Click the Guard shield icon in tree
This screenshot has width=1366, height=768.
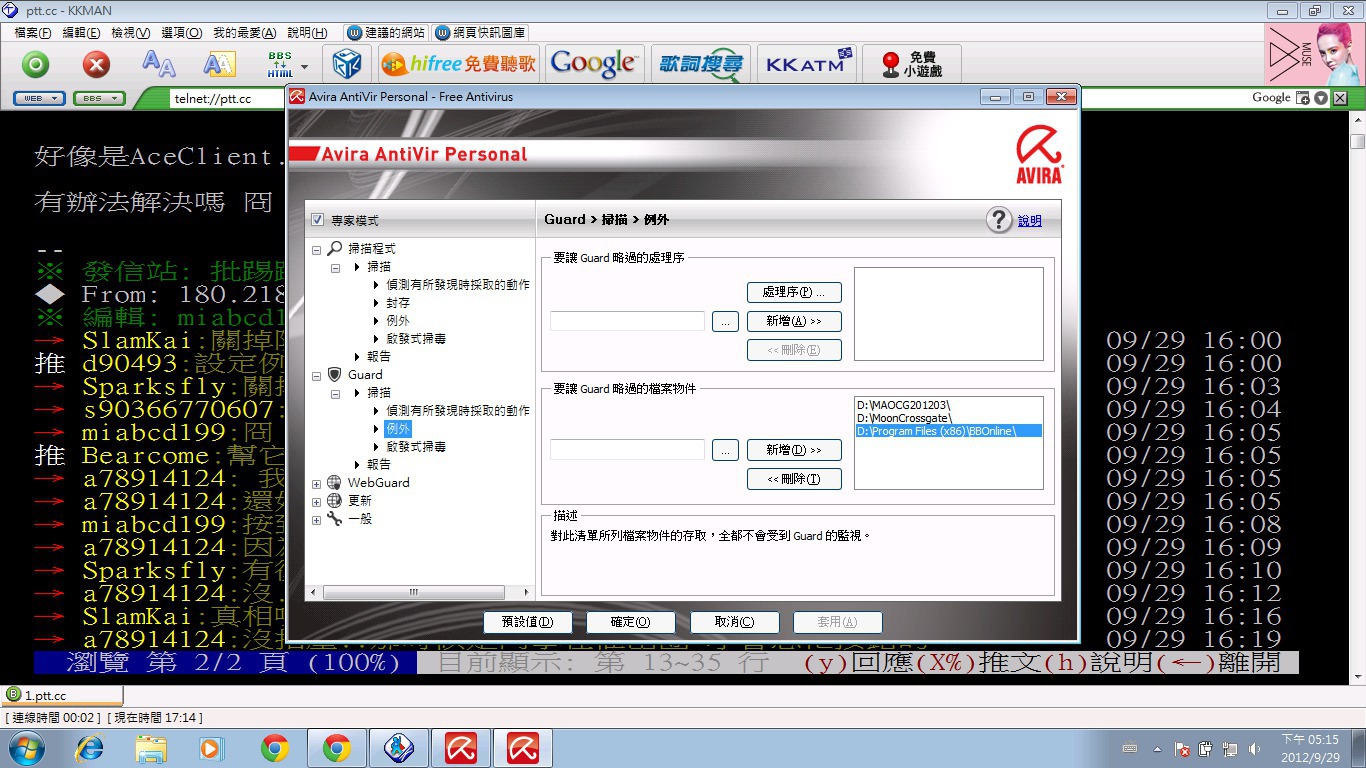(x=335, y=375)
